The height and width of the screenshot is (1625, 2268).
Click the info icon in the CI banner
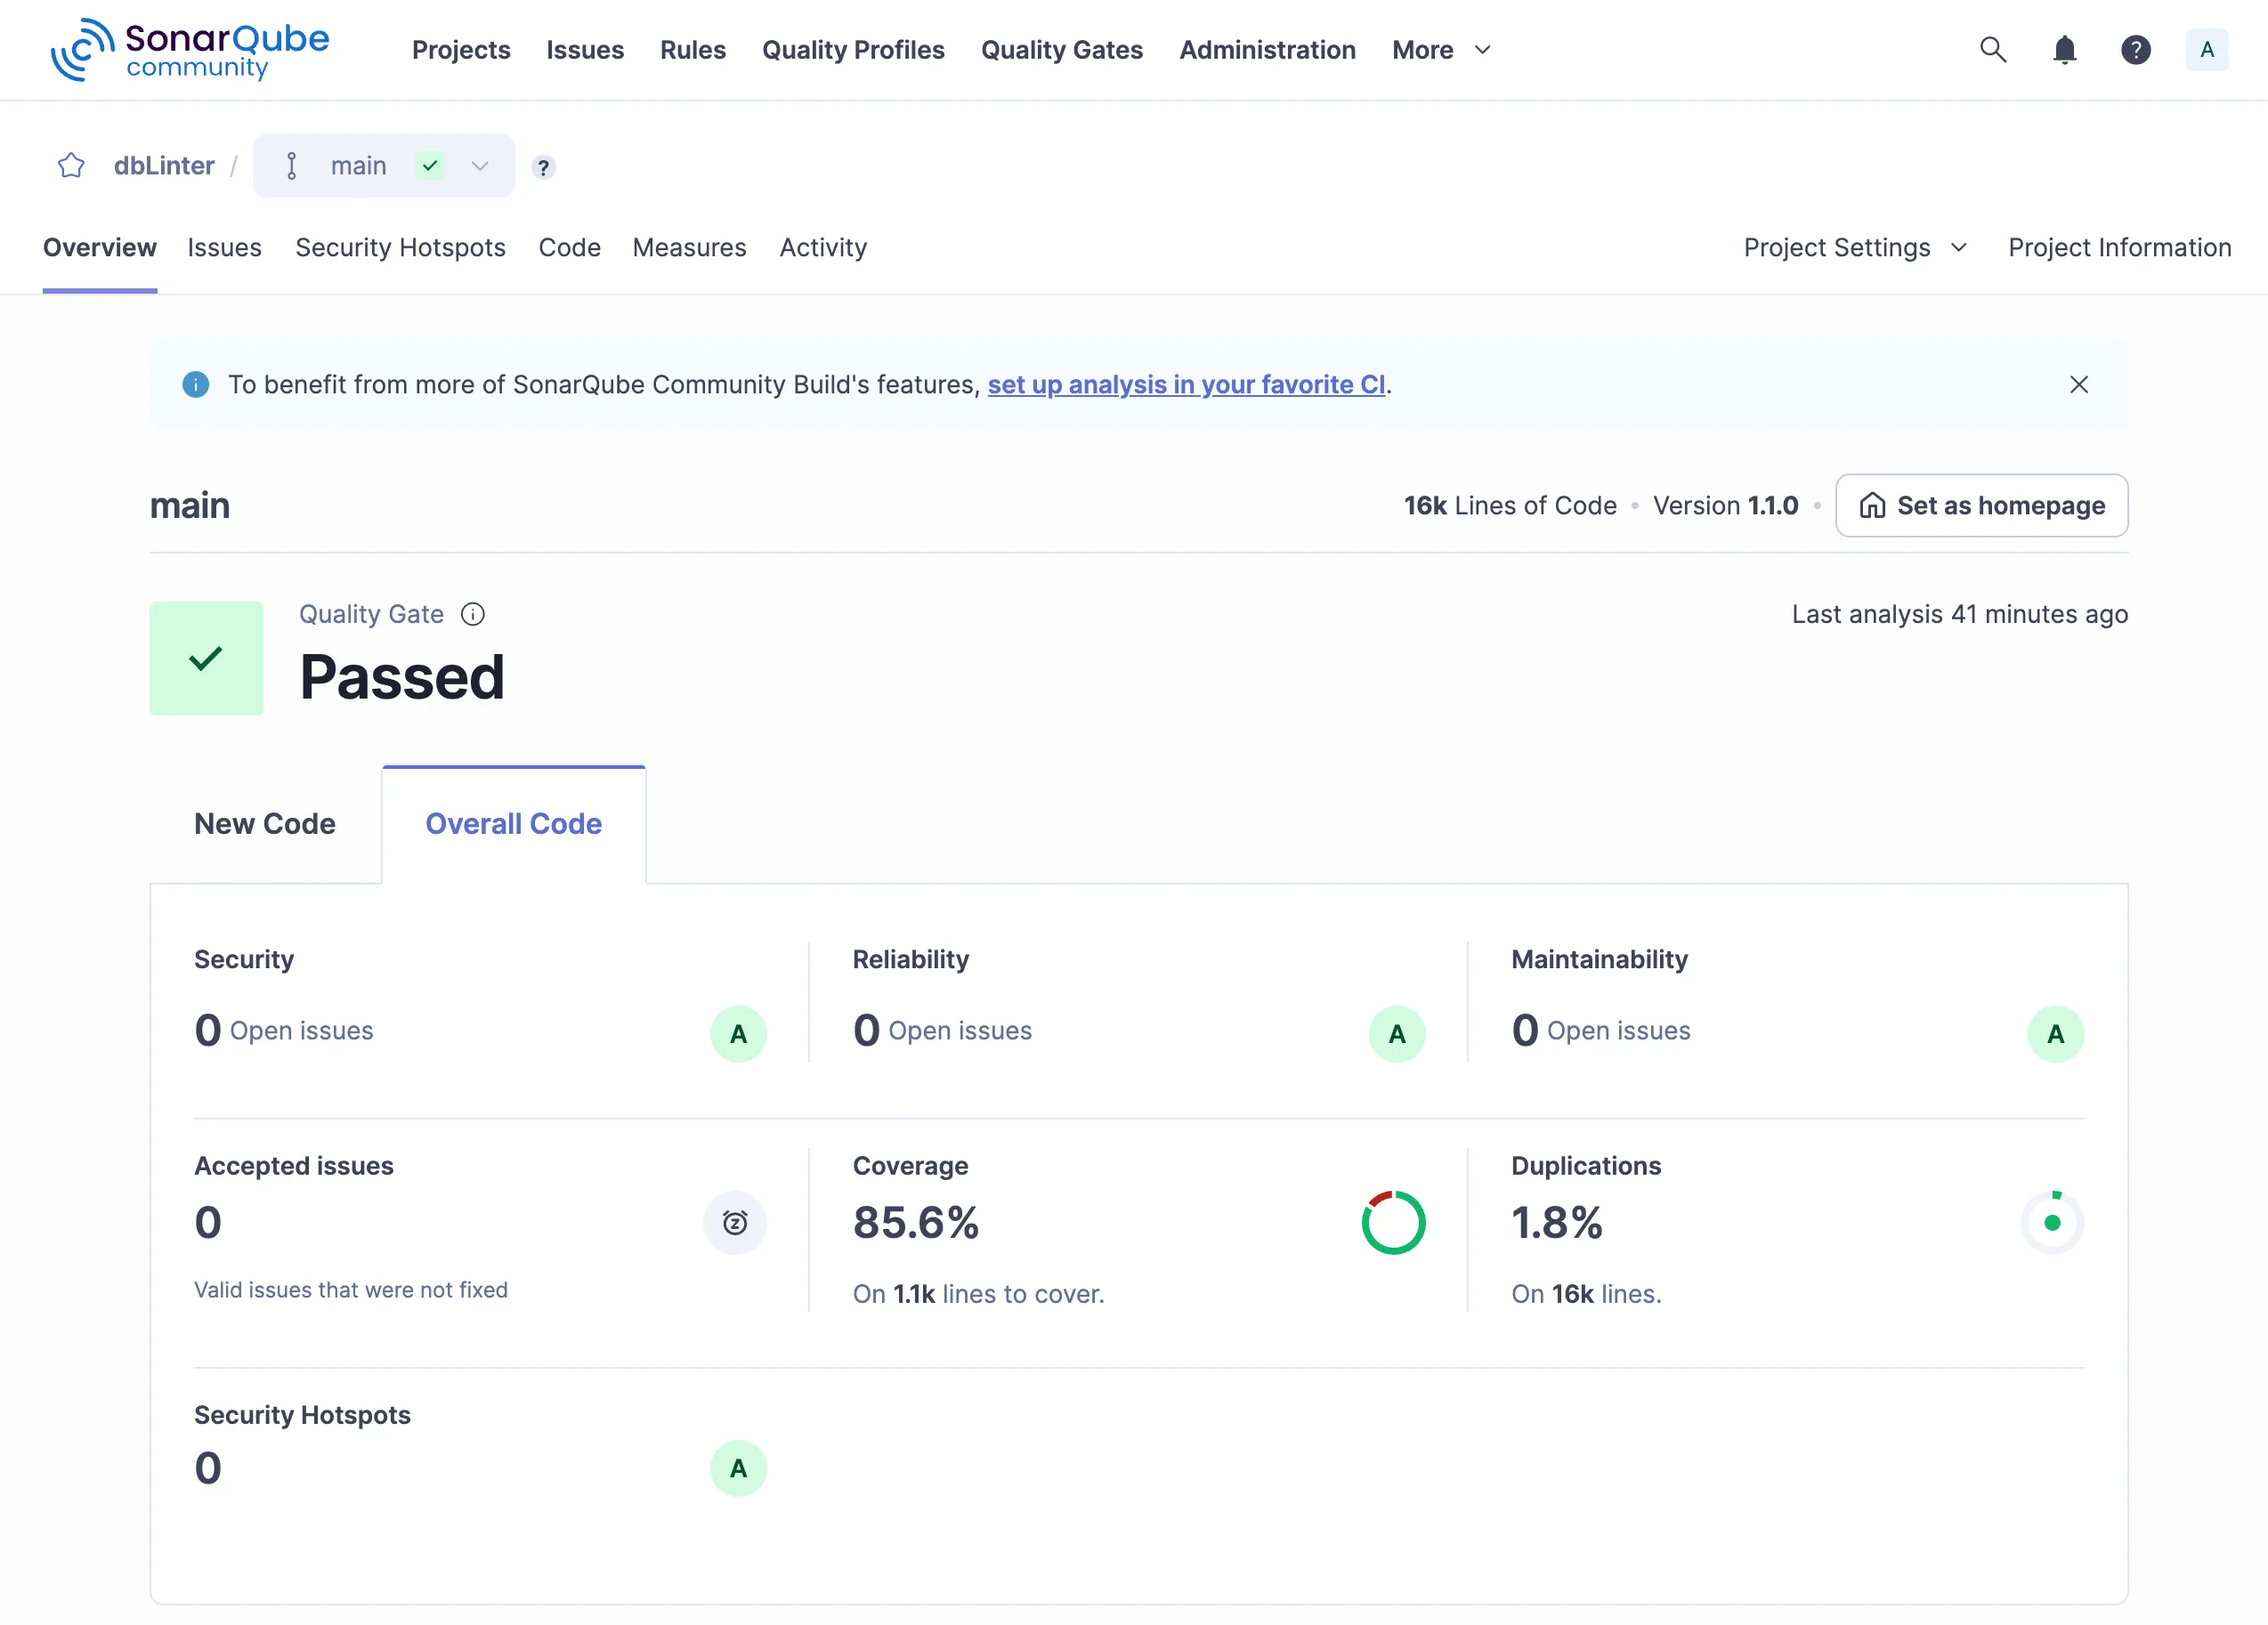point(195,384)
